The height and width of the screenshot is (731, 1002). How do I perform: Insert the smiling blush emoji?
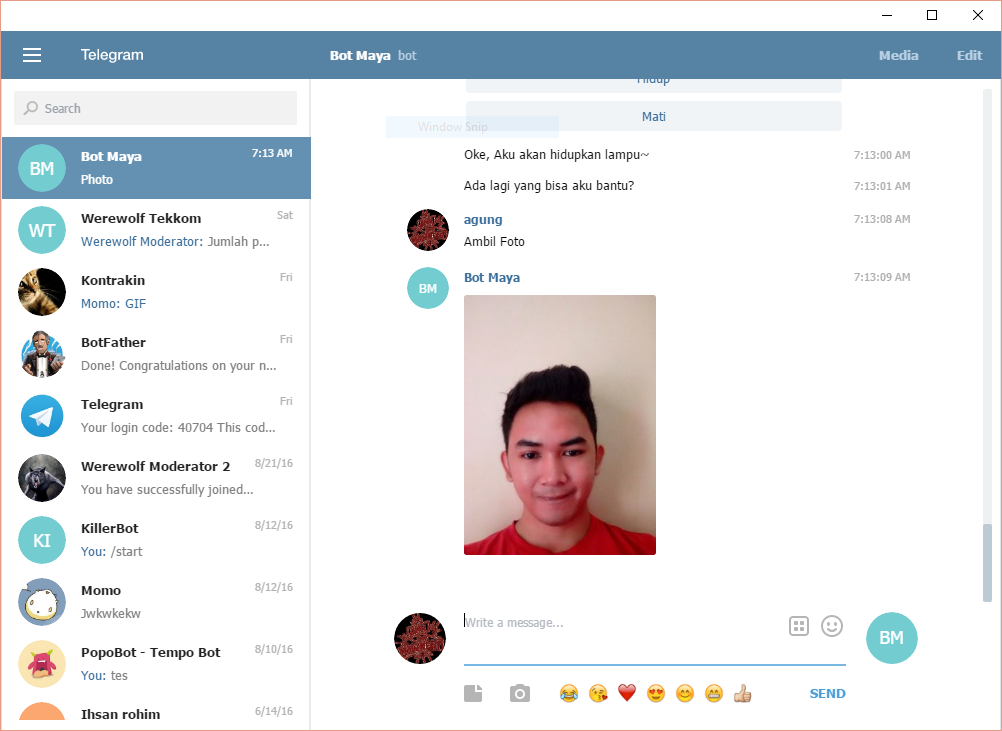click(684, 693)
